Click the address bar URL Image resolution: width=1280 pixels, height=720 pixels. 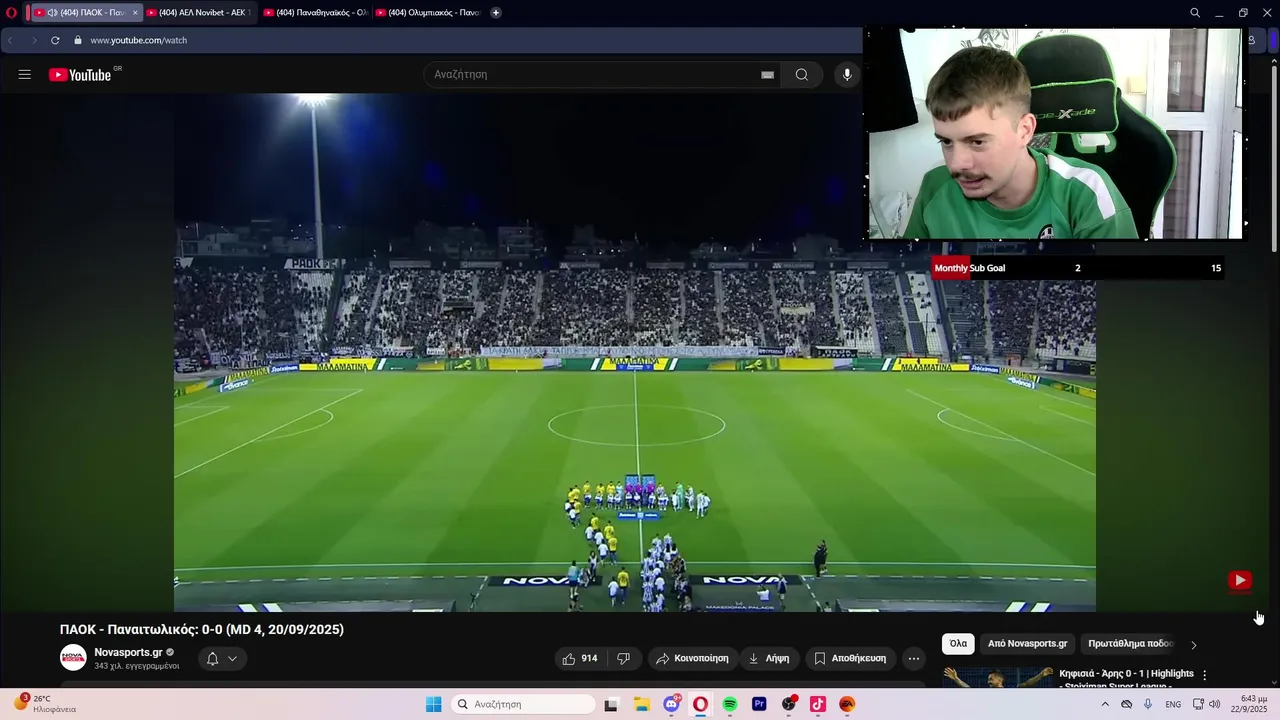tap(138, 40)
